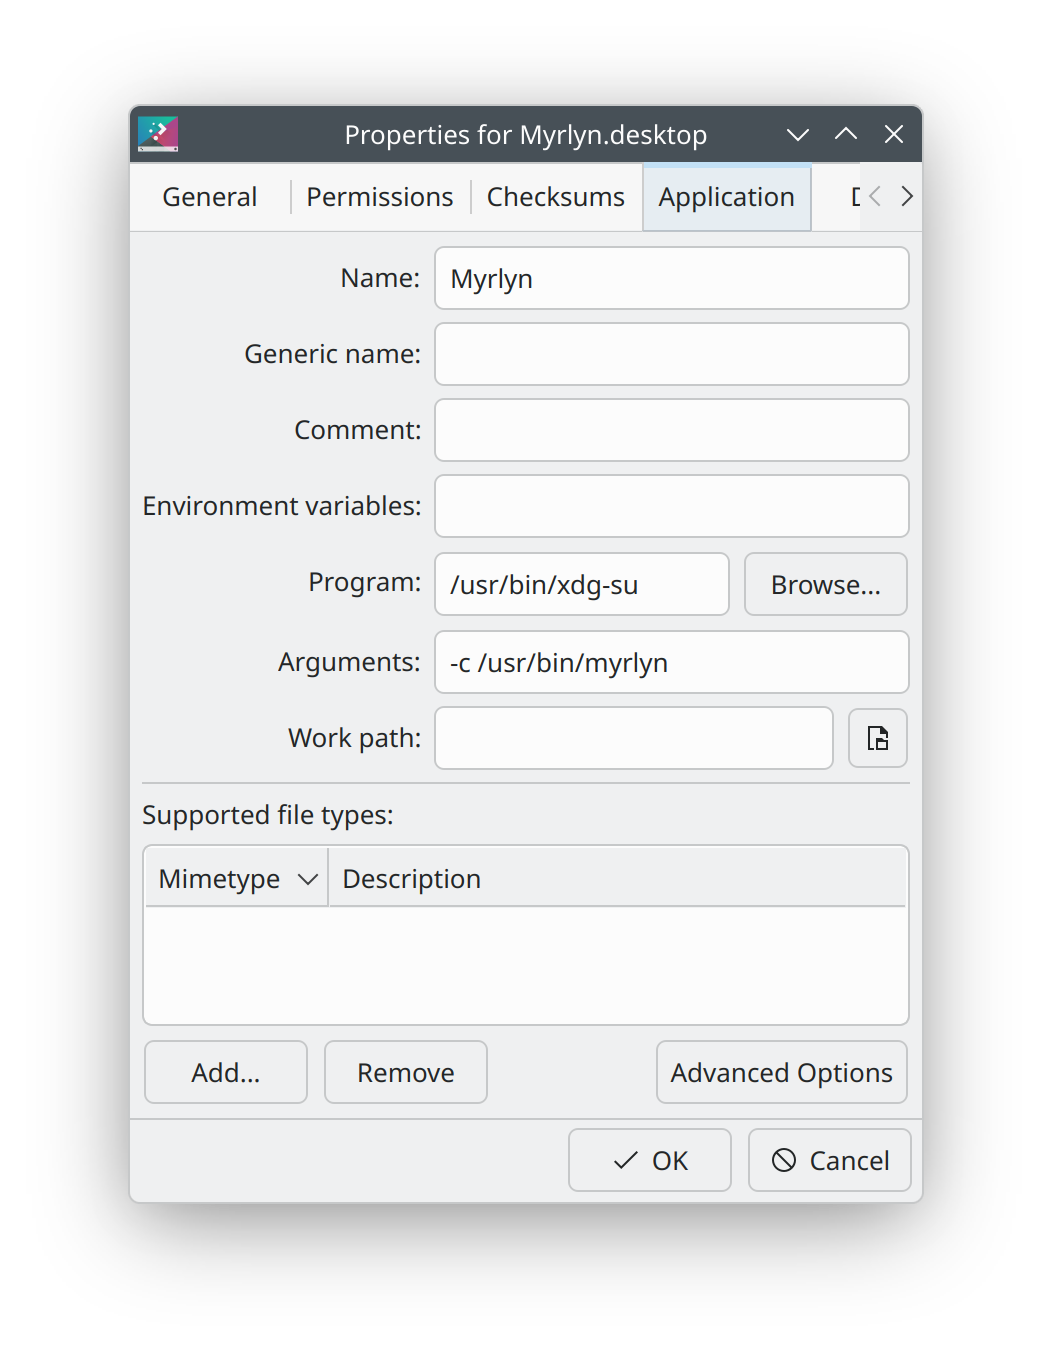1052x1356 pixels.
Task: Remove the selected mimetype
Action: click(406, 1072)
